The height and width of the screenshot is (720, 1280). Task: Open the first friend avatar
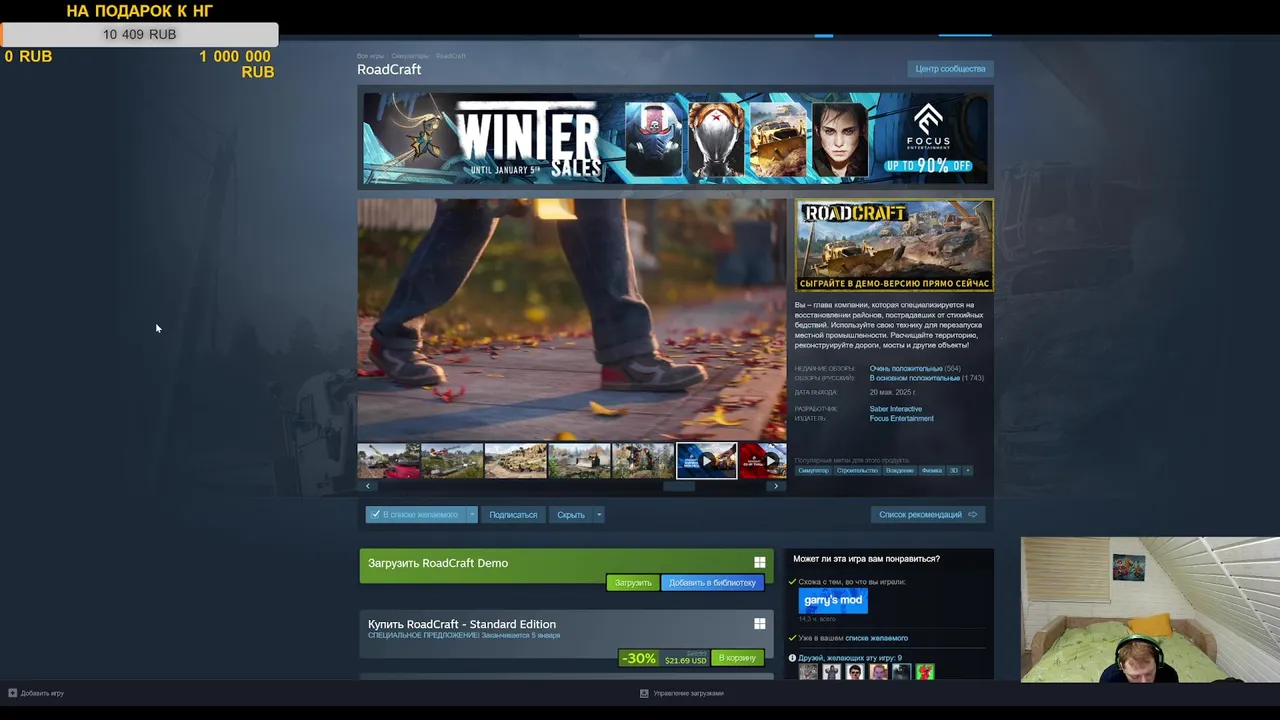tap(808, 672)
